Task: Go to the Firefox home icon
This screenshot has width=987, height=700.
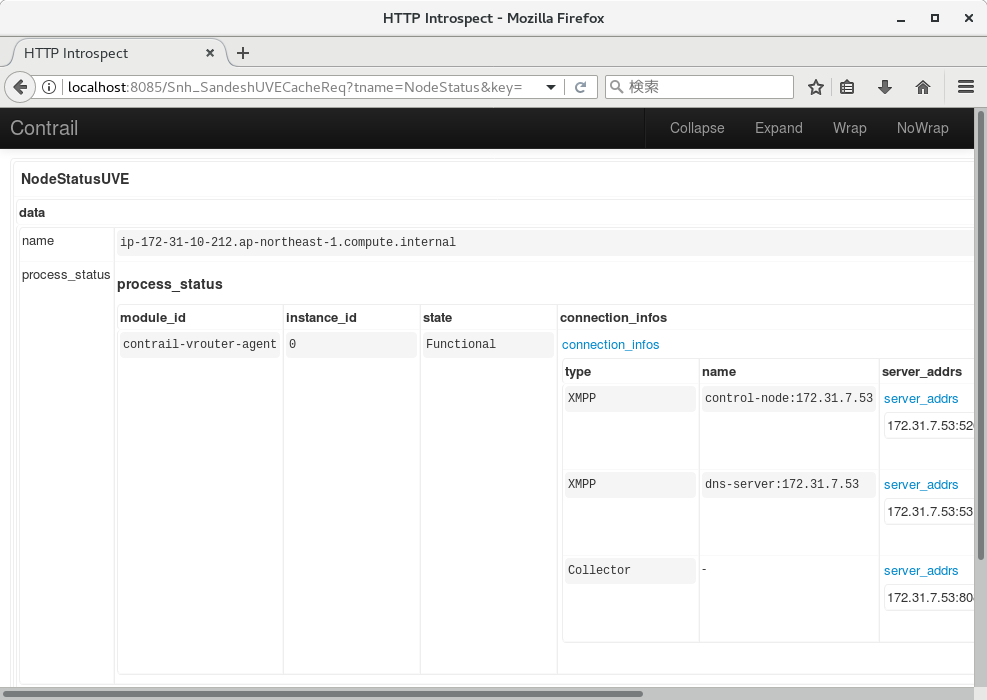Action: pos(923,87)
